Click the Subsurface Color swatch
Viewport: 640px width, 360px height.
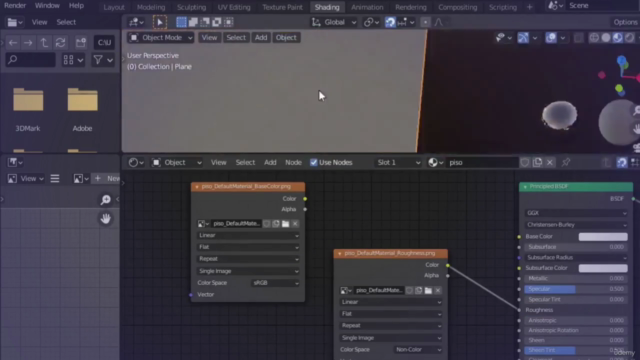(603, 268)
